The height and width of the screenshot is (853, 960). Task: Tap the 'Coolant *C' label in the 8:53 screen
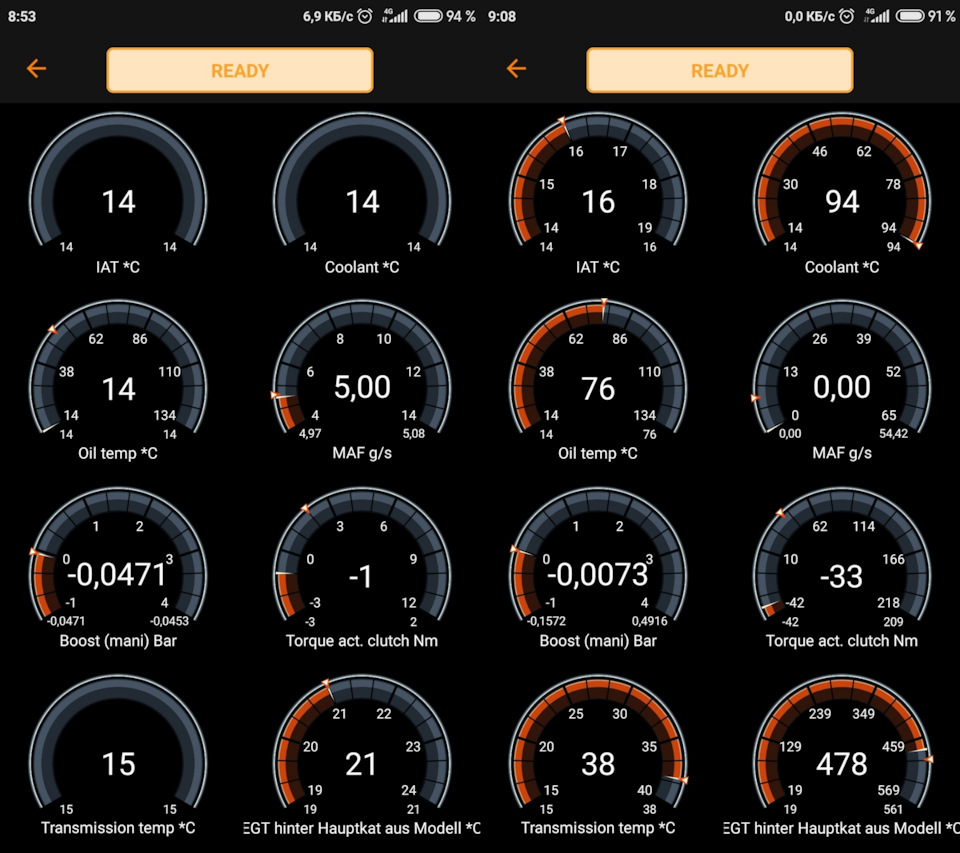click(x=362, y=267)
